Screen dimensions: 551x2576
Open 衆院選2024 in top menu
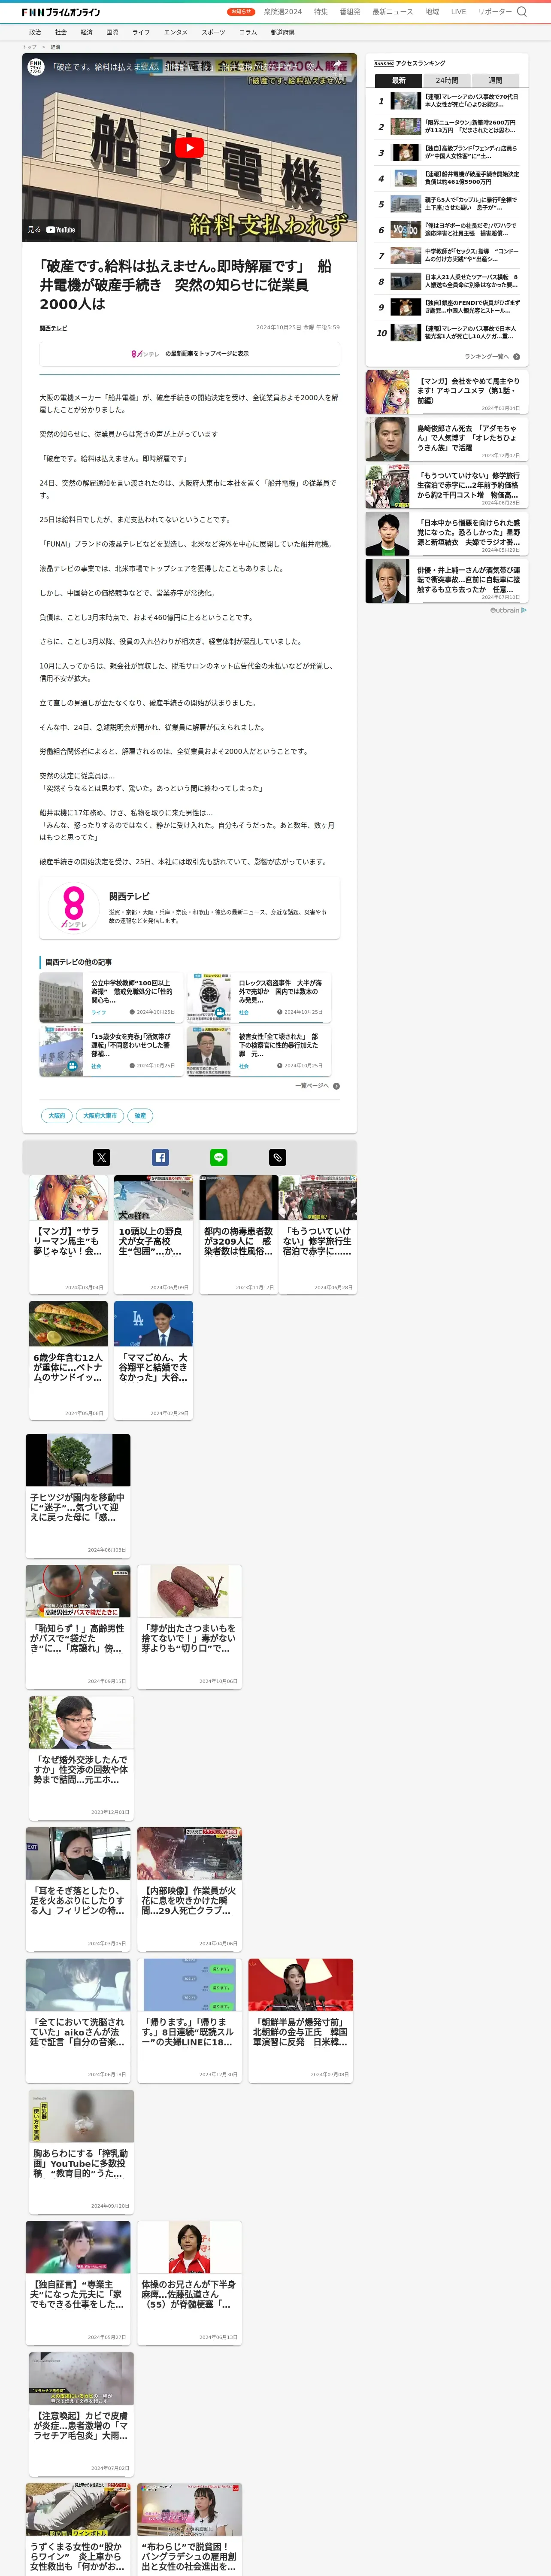pos(283,12)
